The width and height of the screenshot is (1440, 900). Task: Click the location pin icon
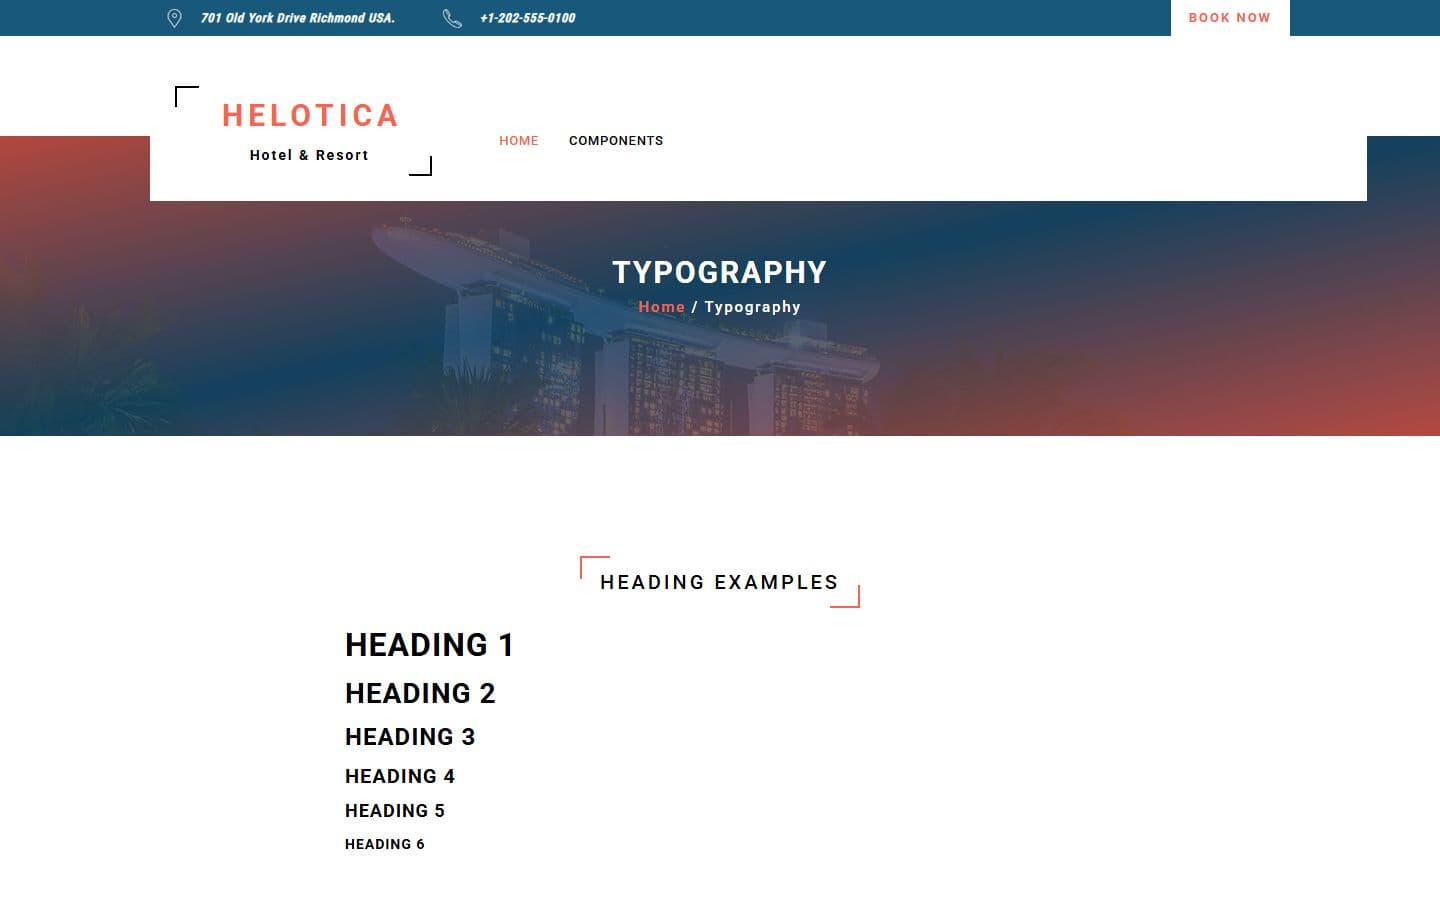click(x=174, y=18)
